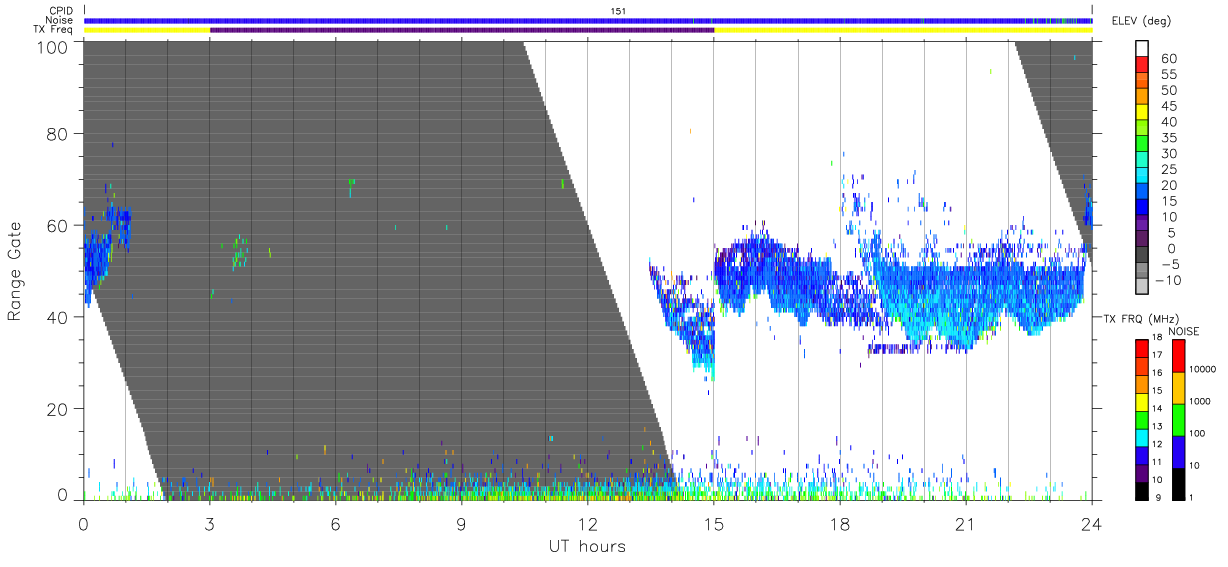Click the CPID value "151"
The image size is (1228, 567).
click(x=619, y=11)
